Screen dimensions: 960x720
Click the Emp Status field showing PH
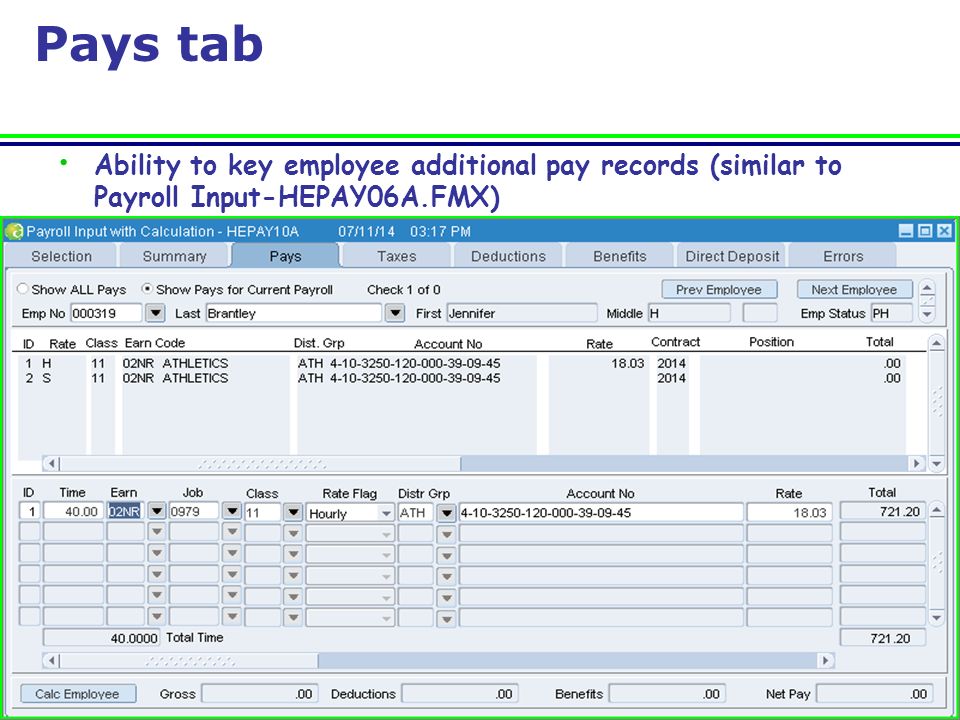891,313
